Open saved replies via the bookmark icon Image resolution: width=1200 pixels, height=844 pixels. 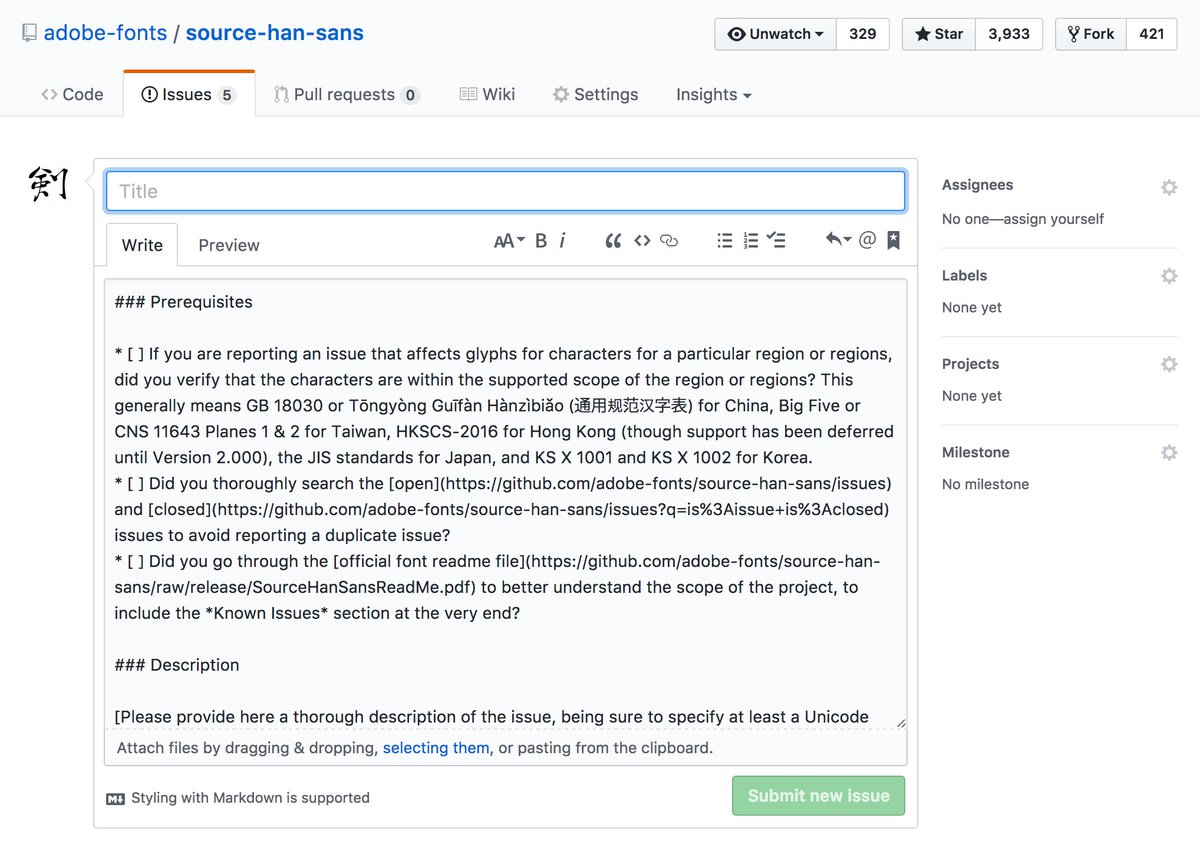(893, 240)
